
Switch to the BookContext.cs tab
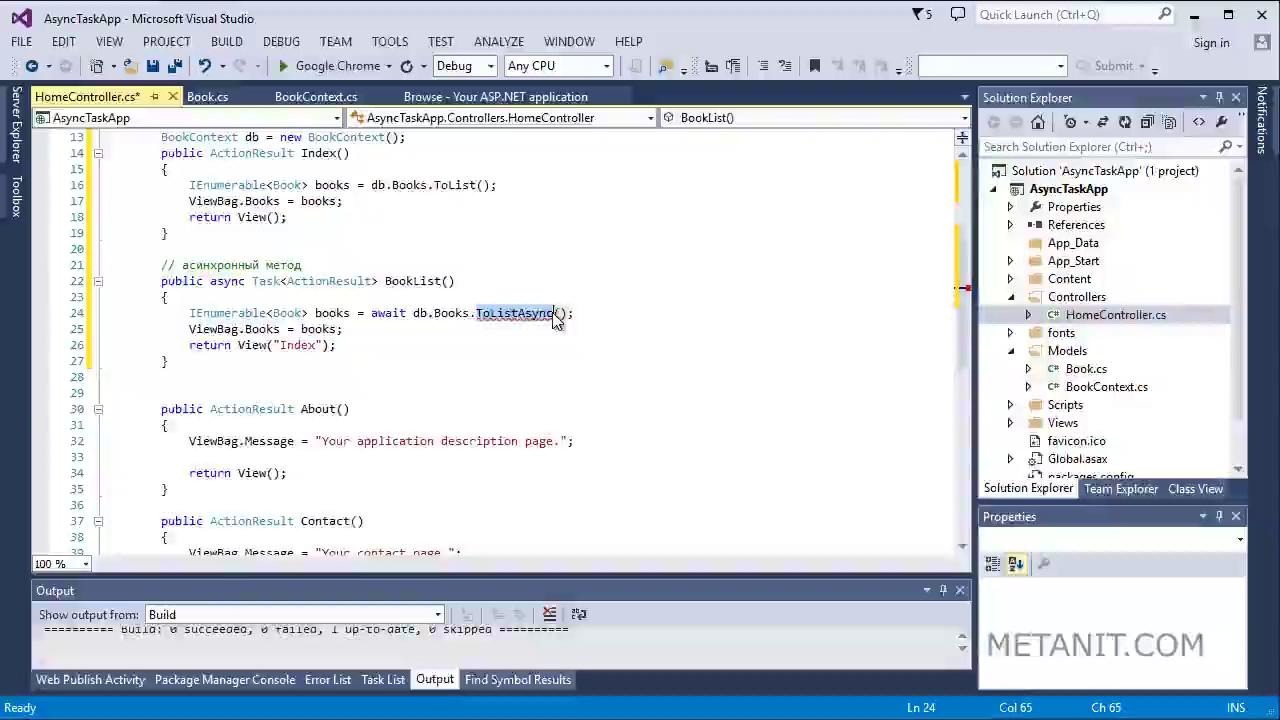point(315,97)
